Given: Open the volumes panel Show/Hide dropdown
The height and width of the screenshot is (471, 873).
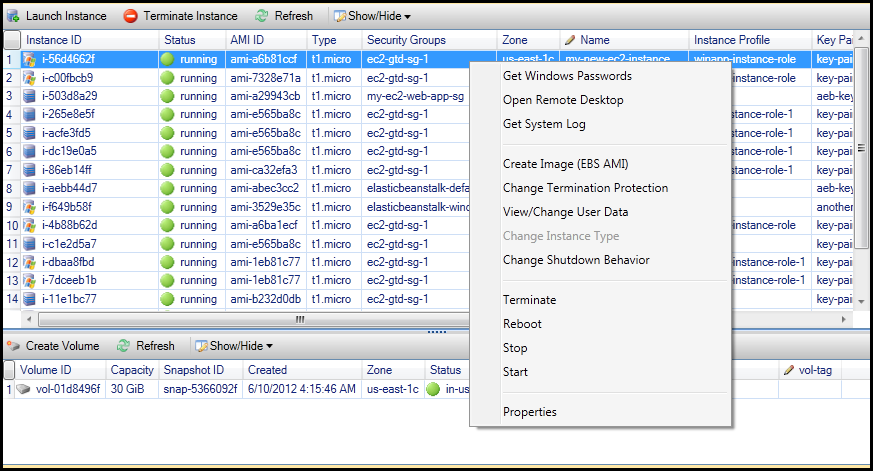Looking at the screenshot, I should [x=234, y=346].
